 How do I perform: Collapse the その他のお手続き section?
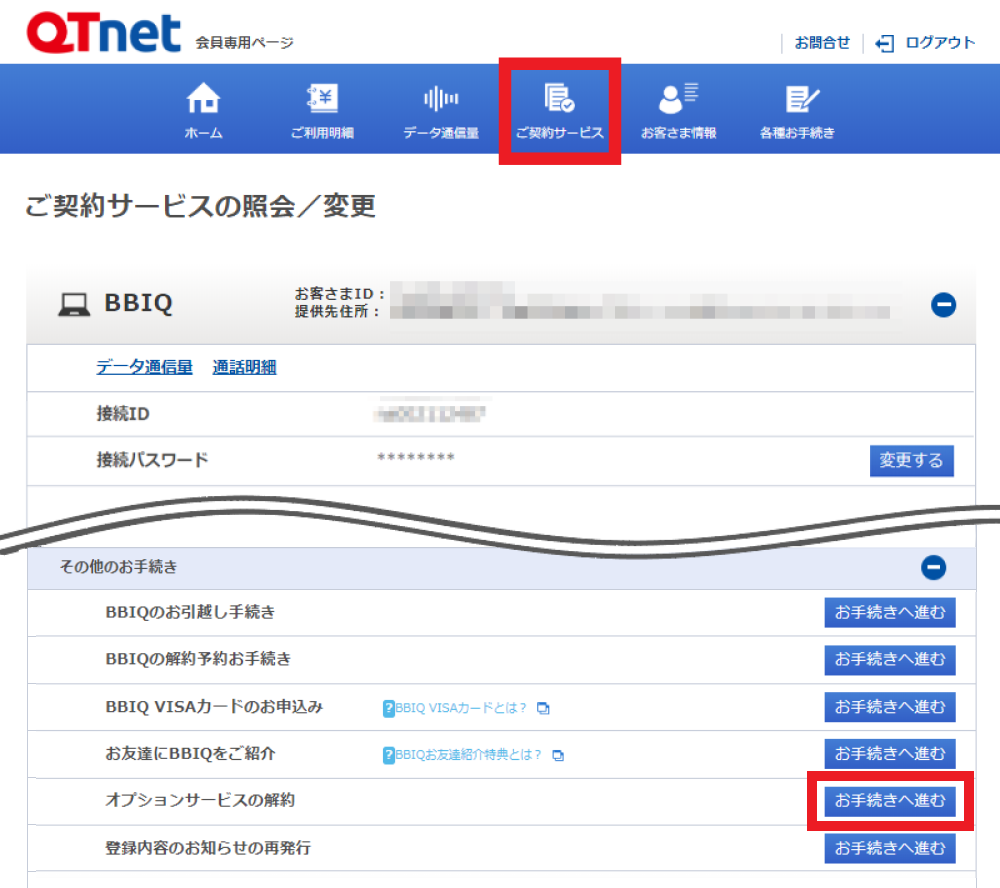click(x=933, y=568)
